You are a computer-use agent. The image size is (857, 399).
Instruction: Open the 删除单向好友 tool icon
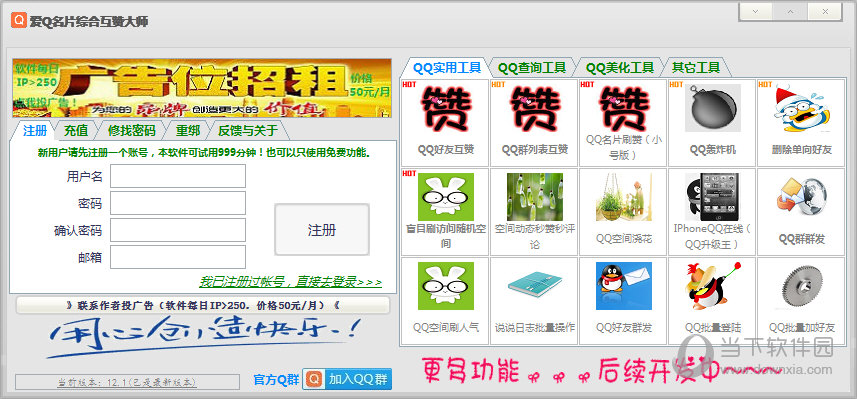pos(802,109)
